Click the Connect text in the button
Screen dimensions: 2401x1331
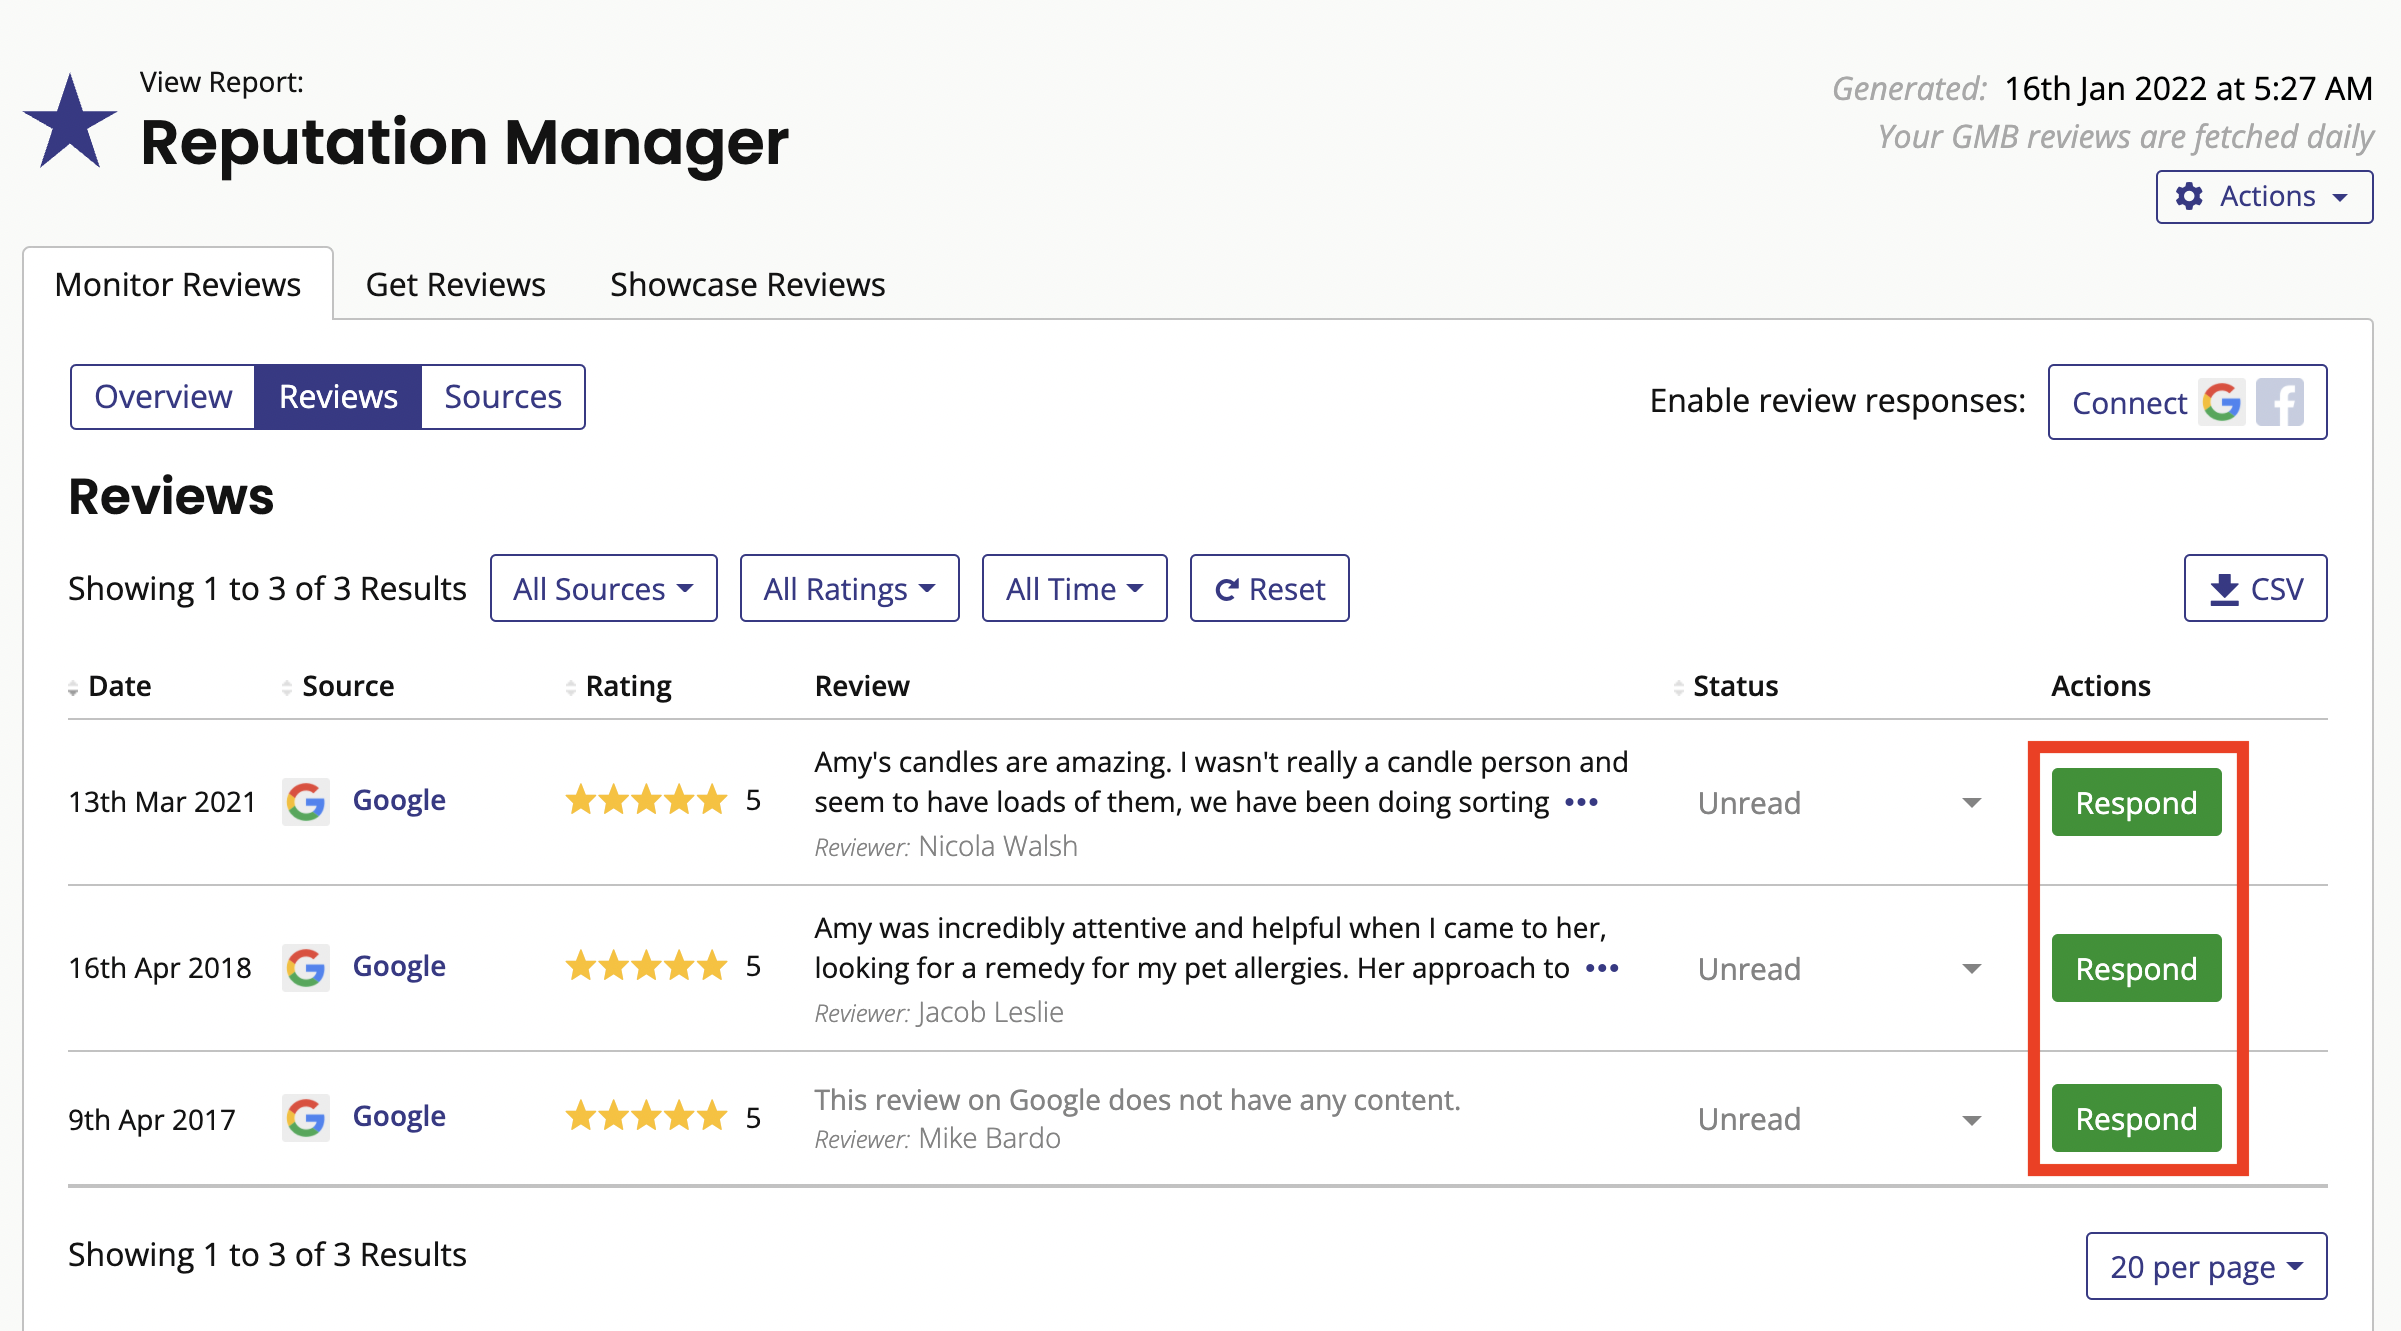coord(2129,403)
